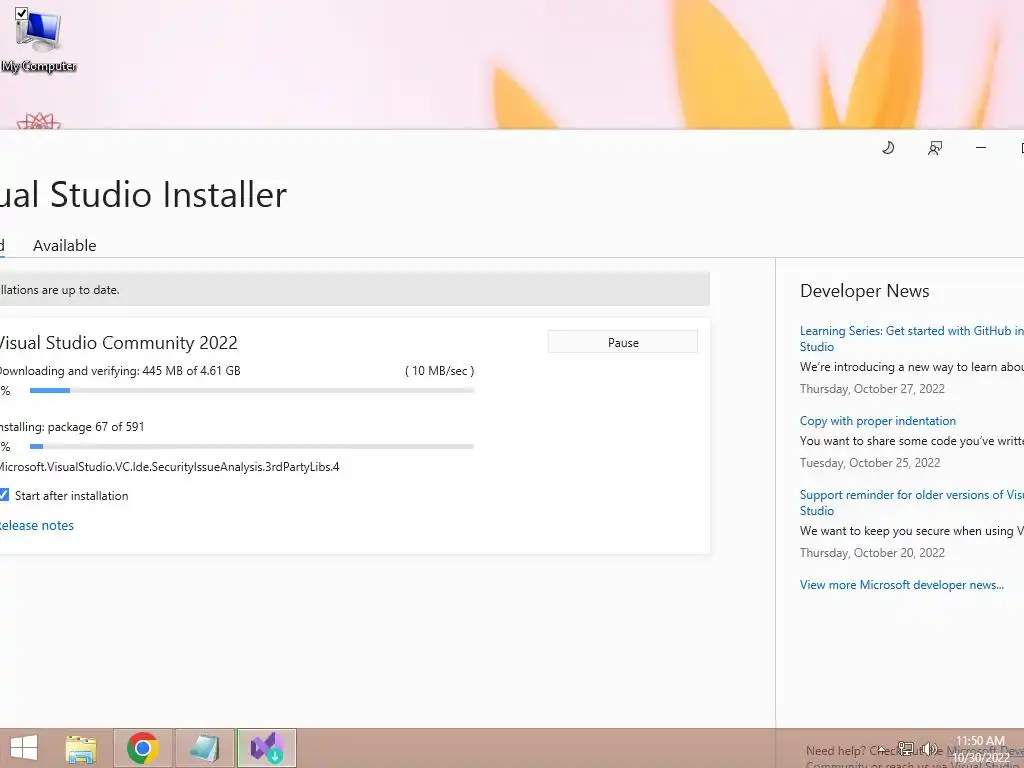Screen dimensions: 1024x768
Task: Open the Windows Start button
Action: 24,748
